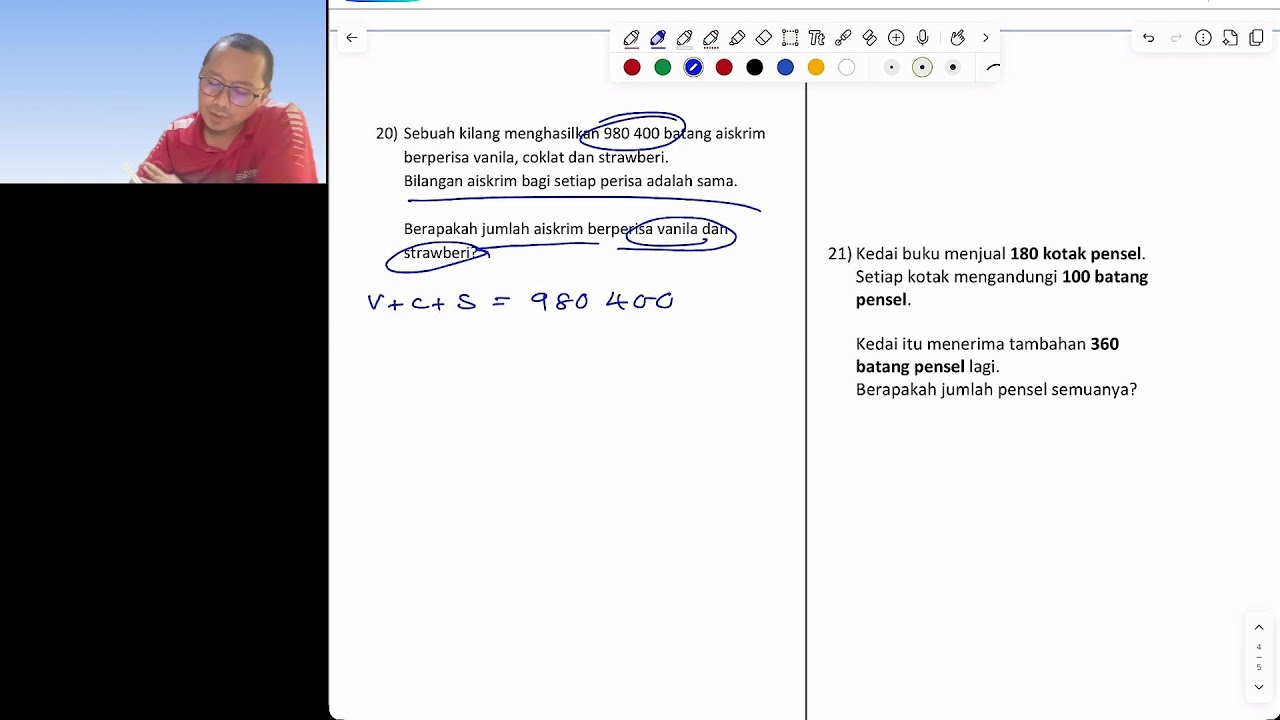Click the selected blue swatch with pen mark
The width and height of the screenshot is (1280, 720).
point(693,67)
